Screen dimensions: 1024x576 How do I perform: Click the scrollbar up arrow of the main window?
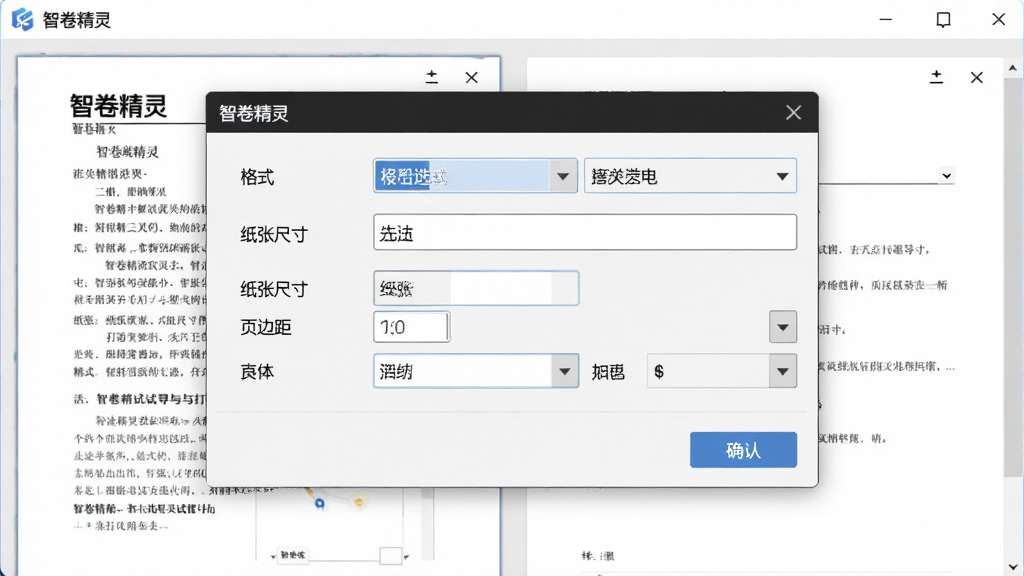[1013, 68]
